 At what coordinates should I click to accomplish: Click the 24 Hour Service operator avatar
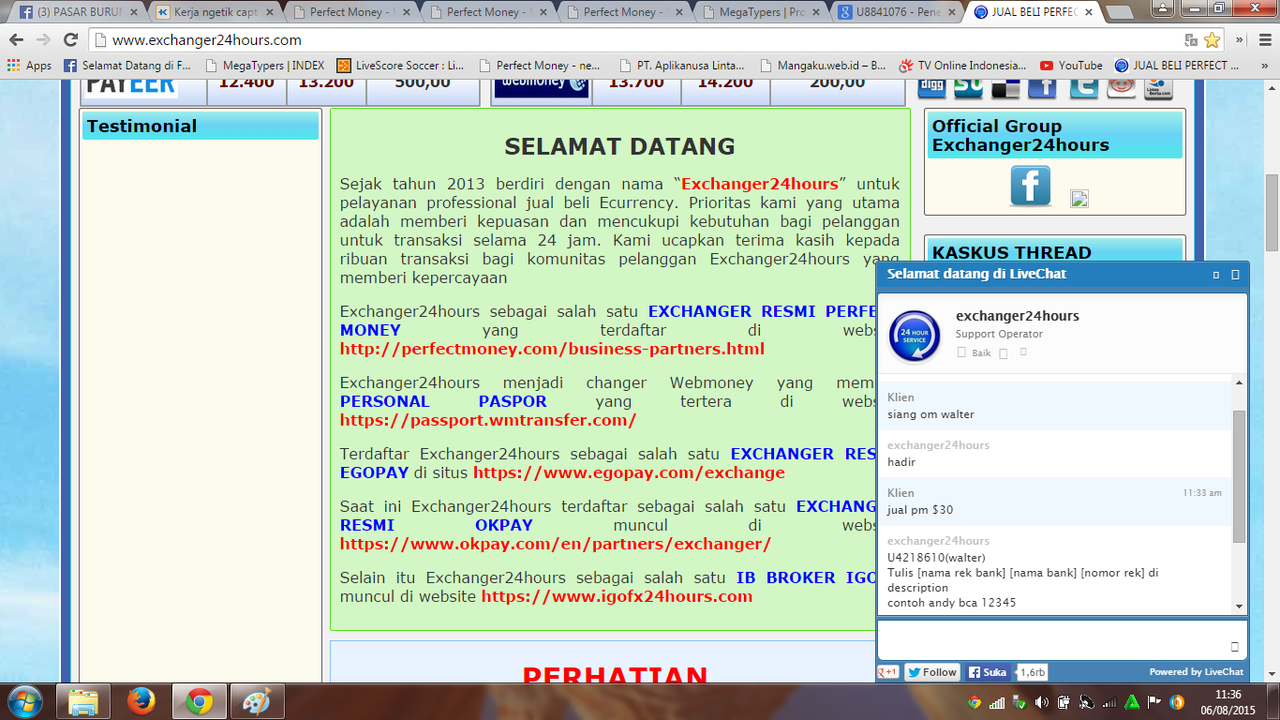tap(914, 335)
